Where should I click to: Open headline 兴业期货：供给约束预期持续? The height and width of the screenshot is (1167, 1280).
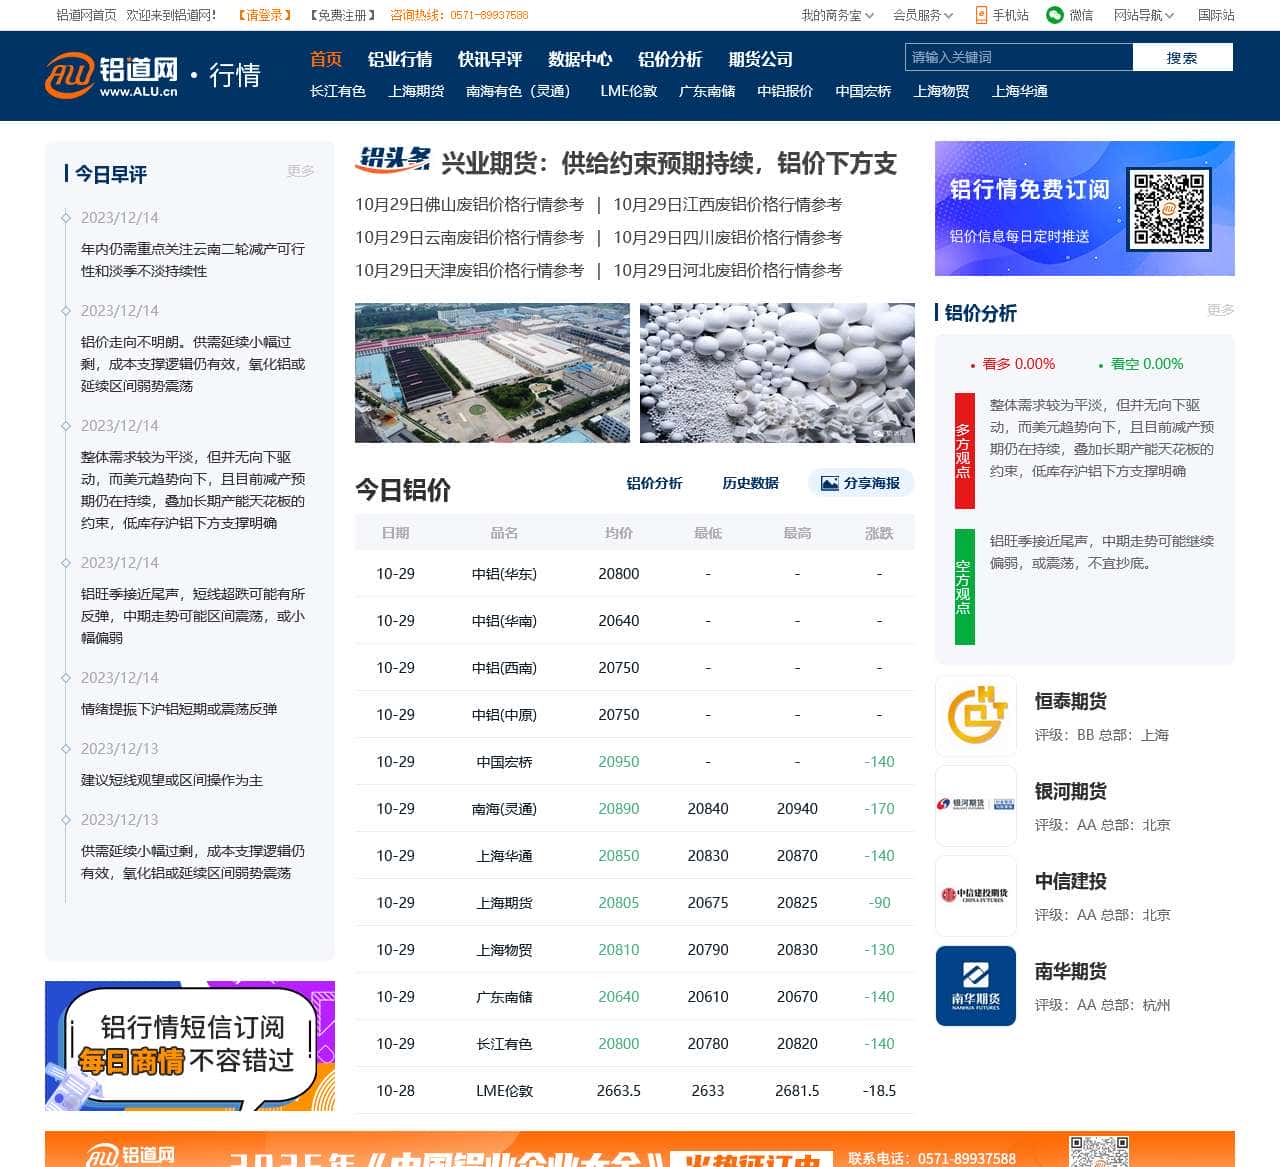click(x=669, y=164)
